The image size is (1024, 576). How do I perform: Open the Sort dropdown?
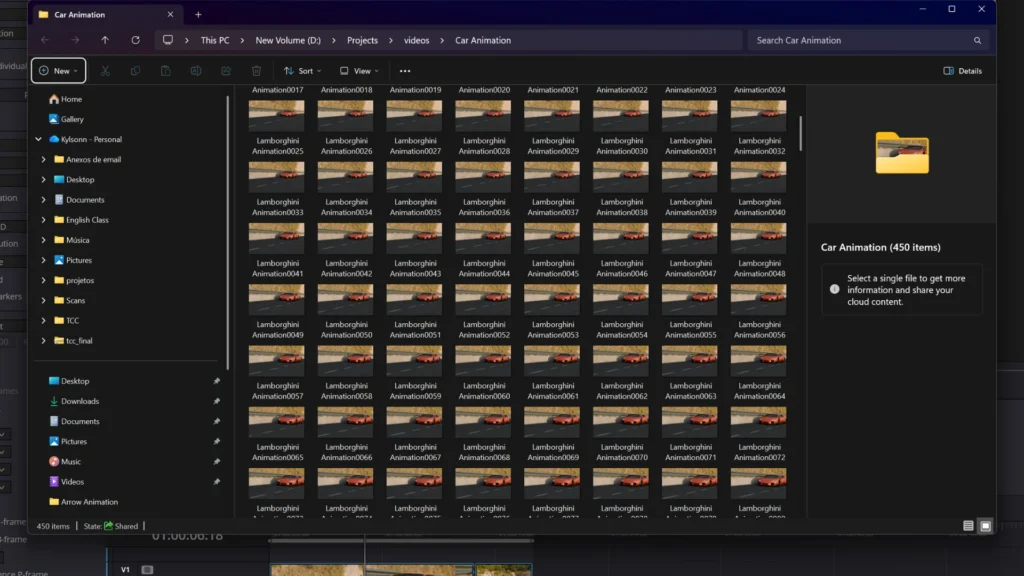click(x=302, y=71)
